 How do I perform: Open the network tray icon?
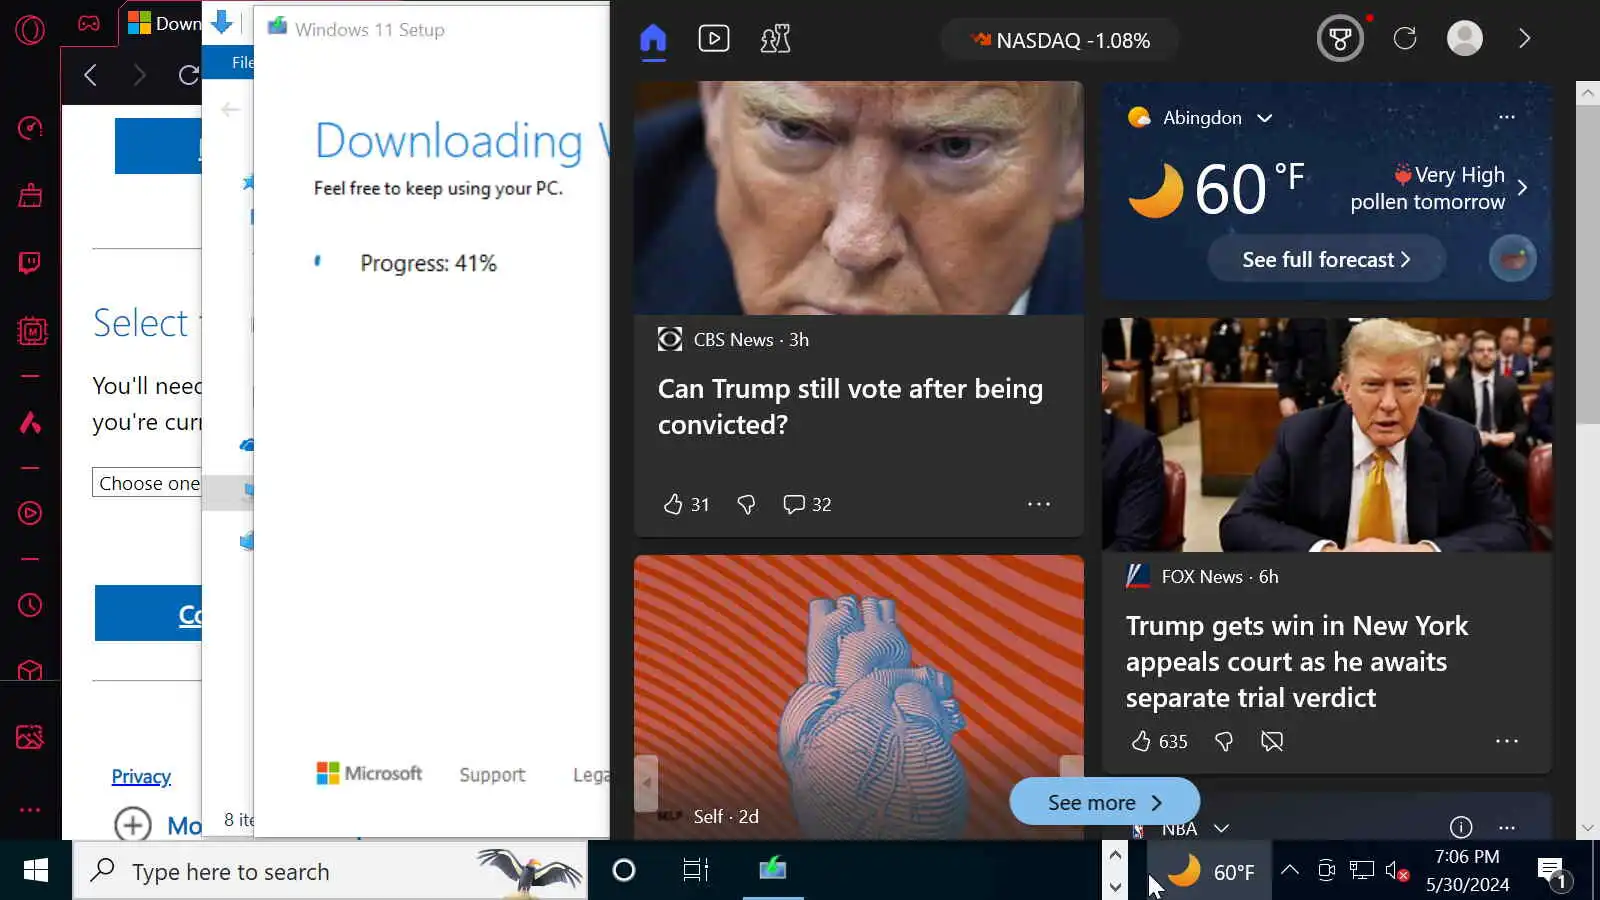tap(1362, 870)
